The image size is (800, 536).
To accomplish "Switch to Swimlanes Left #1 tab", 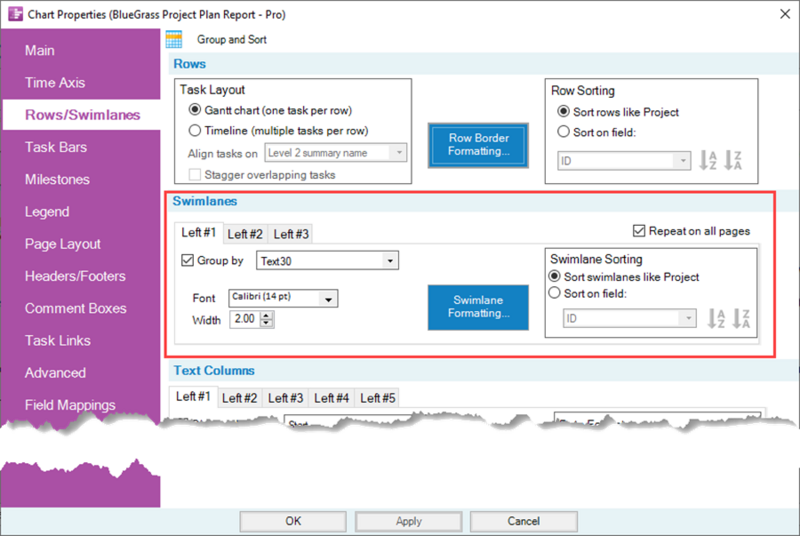I will tap(199, 233).
